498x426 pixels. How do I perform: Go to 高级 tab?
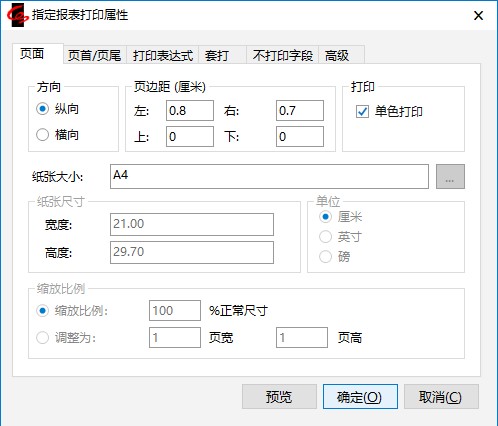[x=341, y=55]
